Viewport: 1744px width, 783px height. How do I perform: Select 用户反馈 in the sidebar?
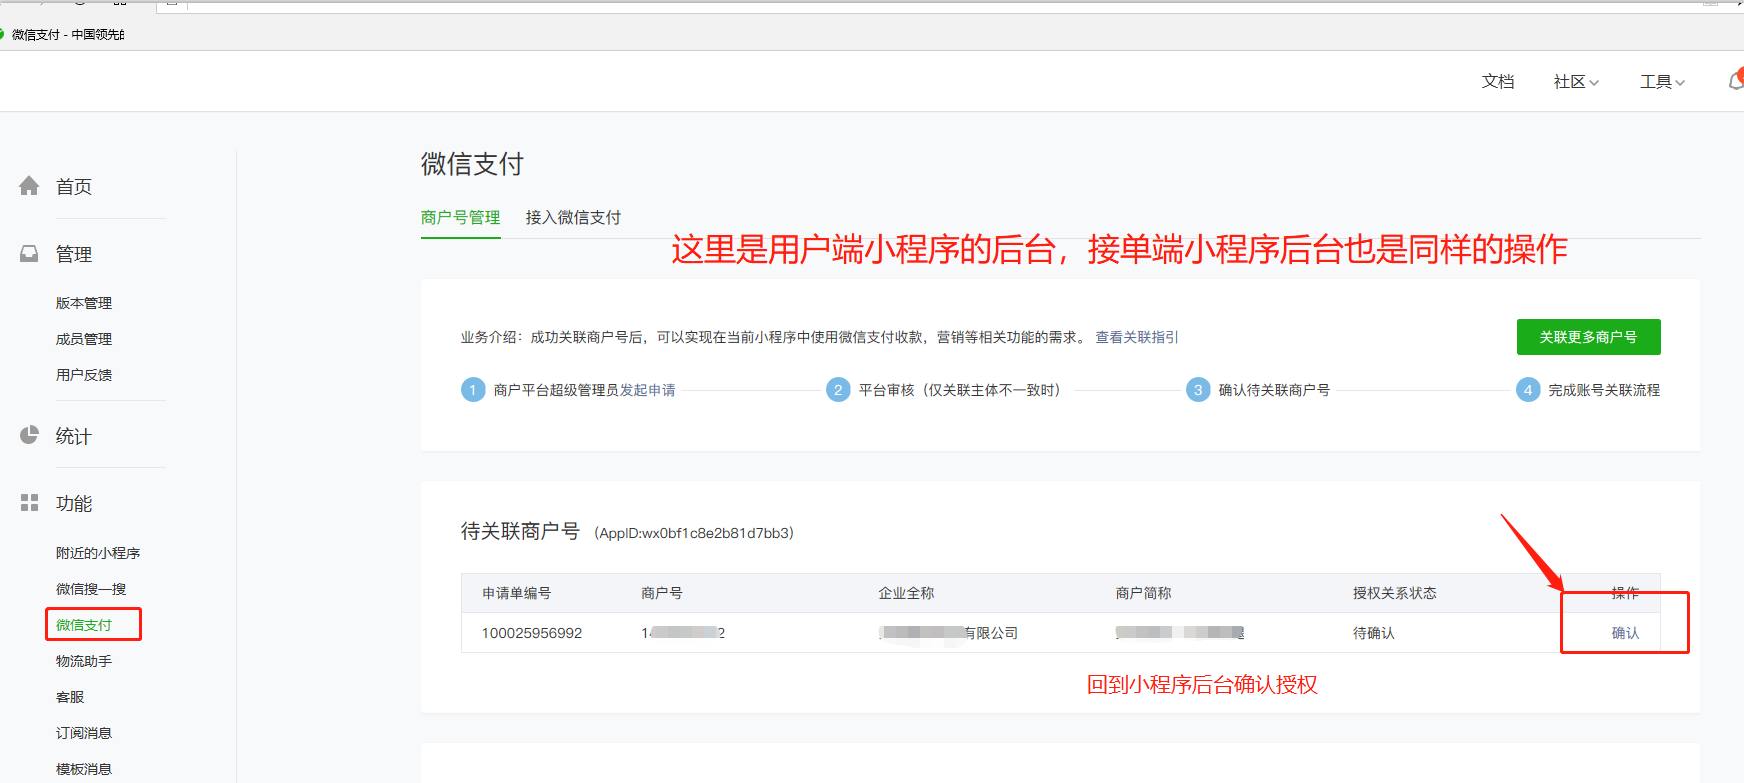click(x=84, y=375)
